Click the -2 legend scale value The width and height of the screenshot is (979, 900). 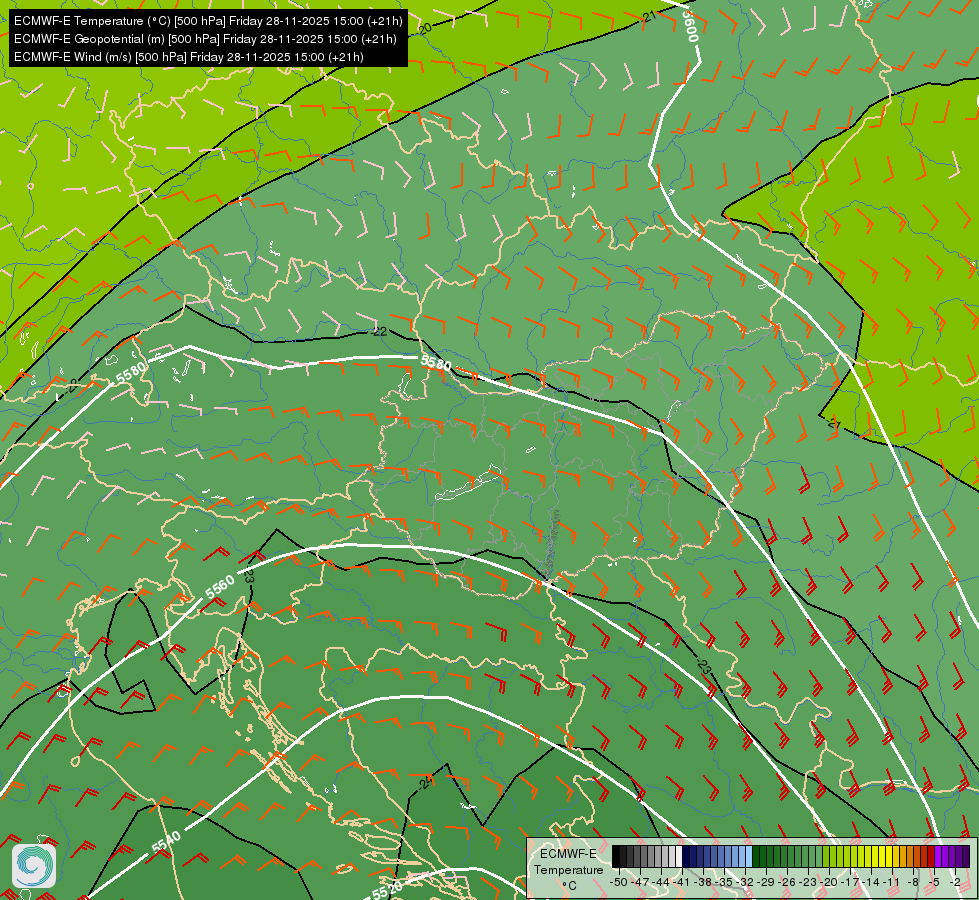click(x=955, y=882)
